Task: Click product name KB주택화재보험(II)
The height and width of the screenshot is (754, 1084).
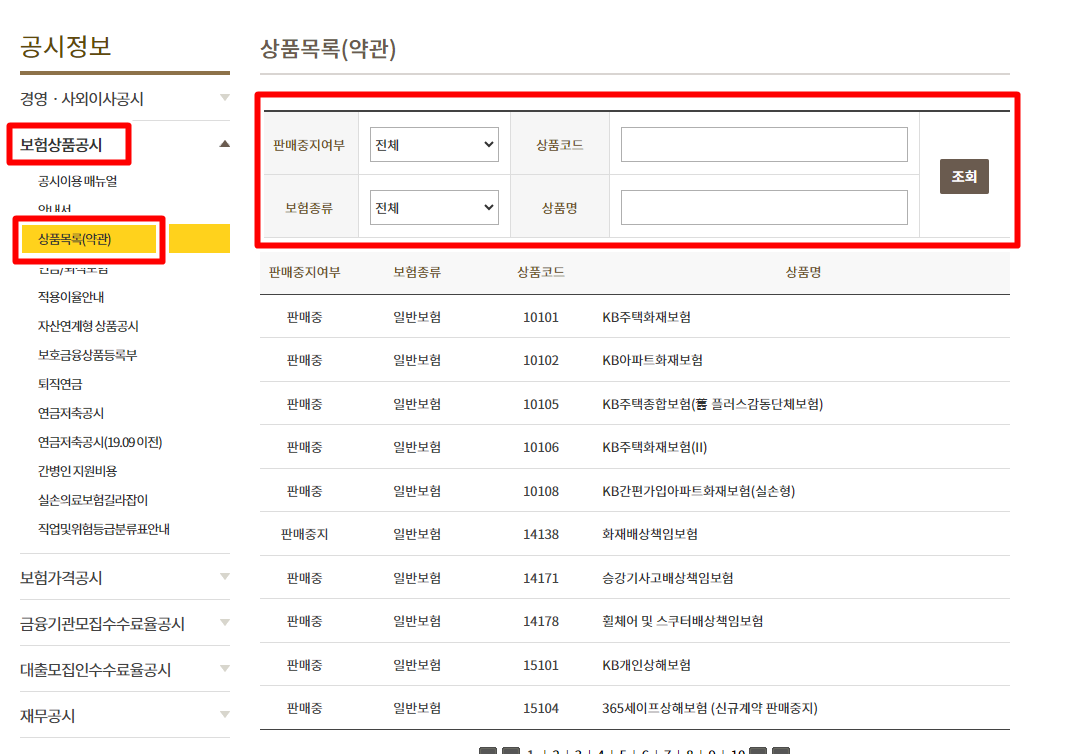Action: [655, 447]
